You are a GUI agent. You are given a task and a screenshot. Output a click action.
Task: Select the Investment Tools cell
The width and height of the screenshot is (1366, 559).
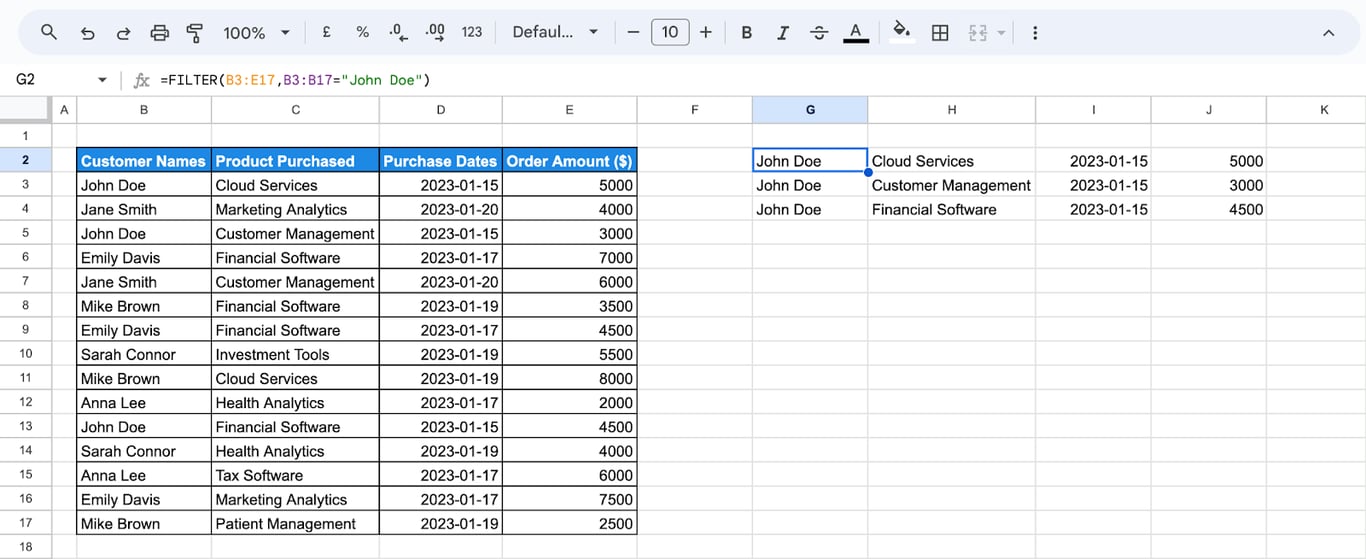click(x=295, y=354)
